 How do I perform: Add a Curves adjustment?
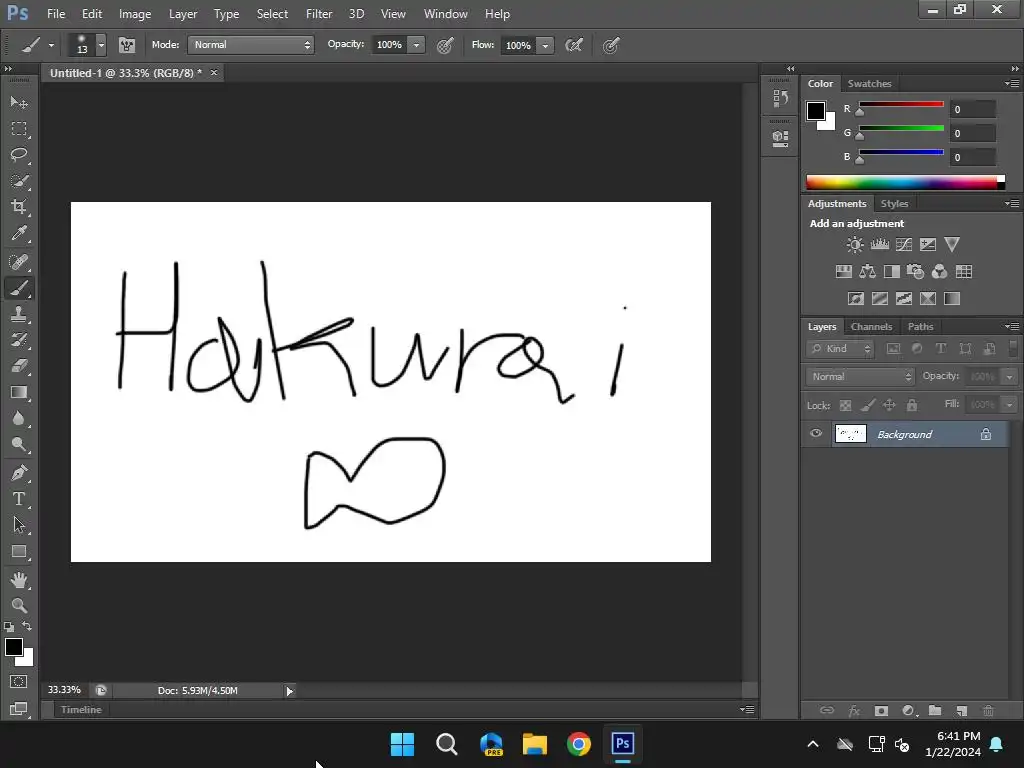(x=904, y=244)
